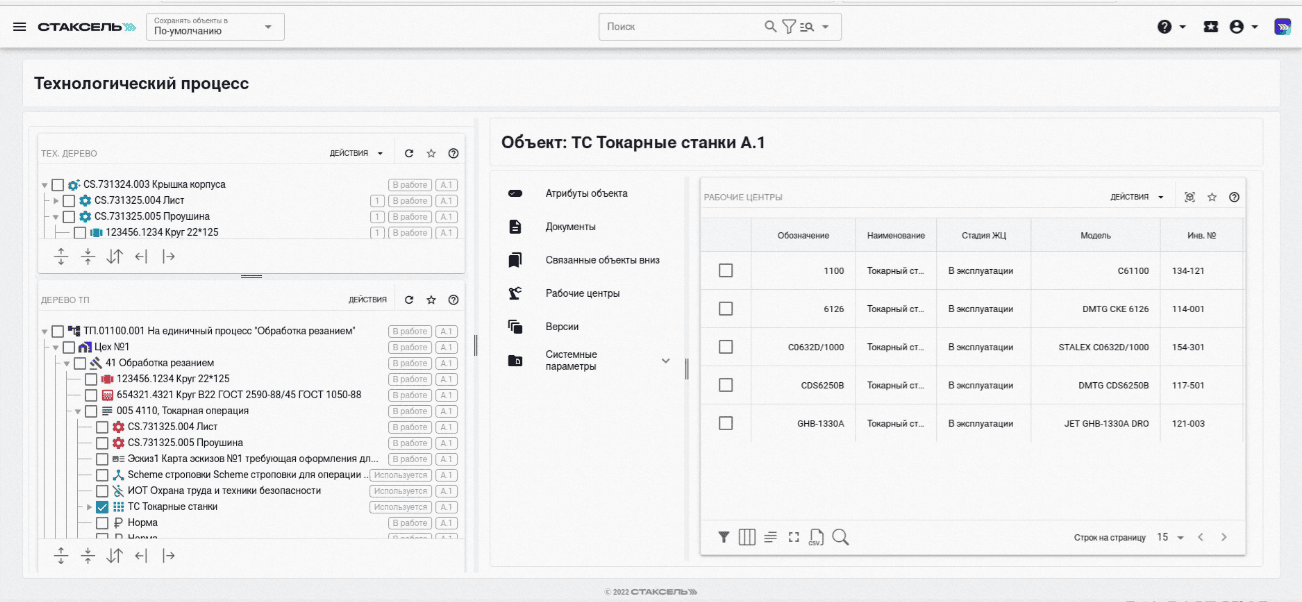Expand Системные параметры section
Screen dimensions: 1302x602
[x=665, y=360]
